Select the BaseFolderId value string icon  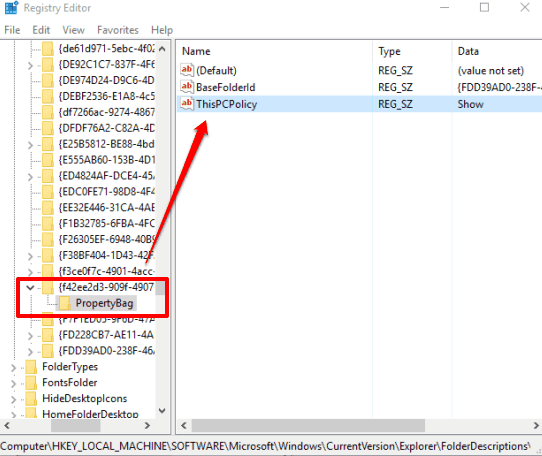click(x=187, y=87)
